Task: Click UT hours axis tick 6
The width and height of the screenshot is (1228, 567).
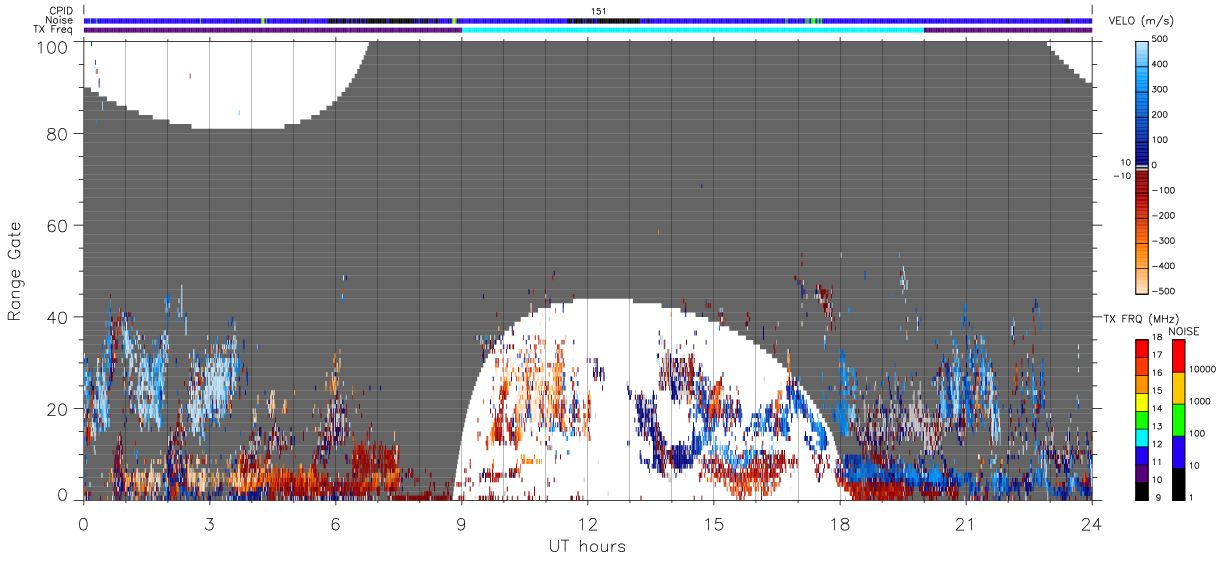Action: [x=335, y=524]
